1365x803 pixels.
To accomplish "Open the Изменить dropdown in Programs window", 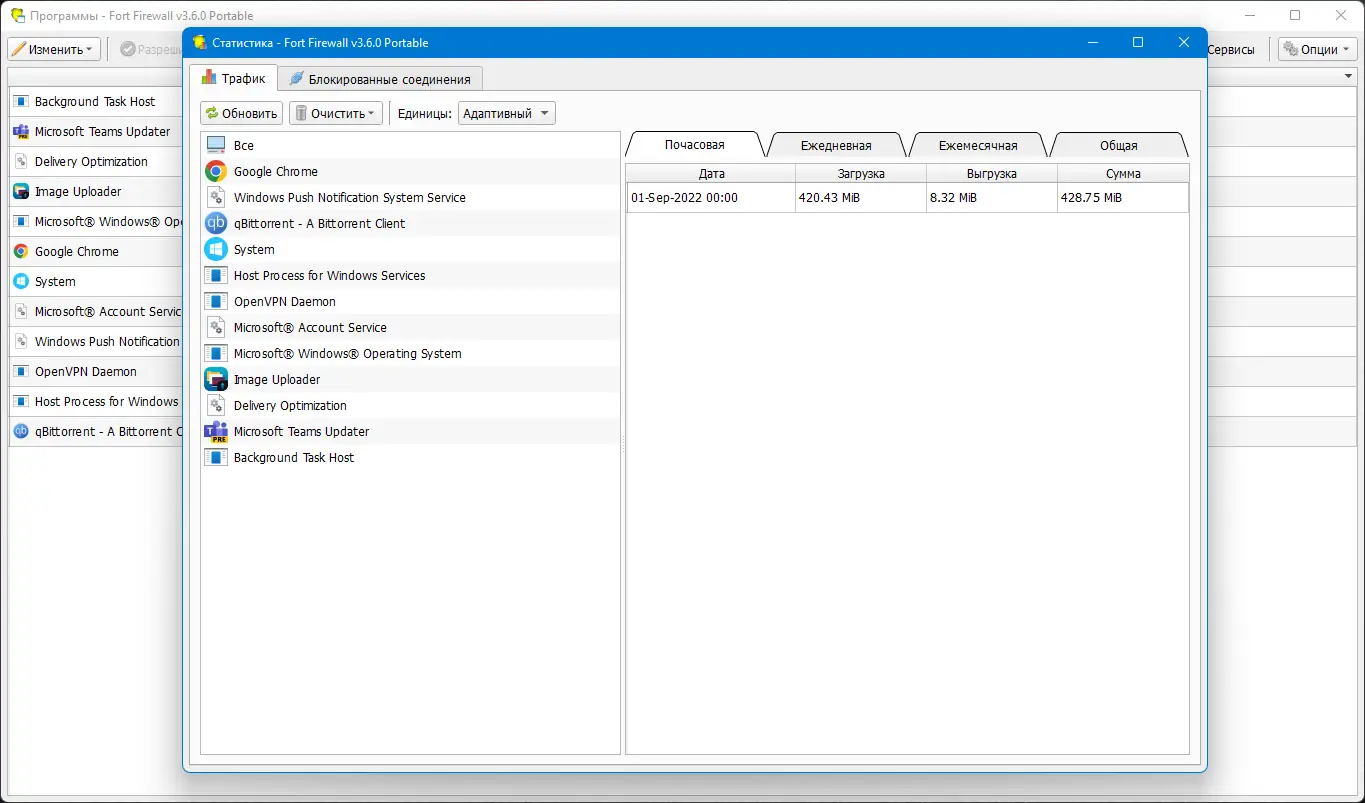I will (x=54, y=49).
